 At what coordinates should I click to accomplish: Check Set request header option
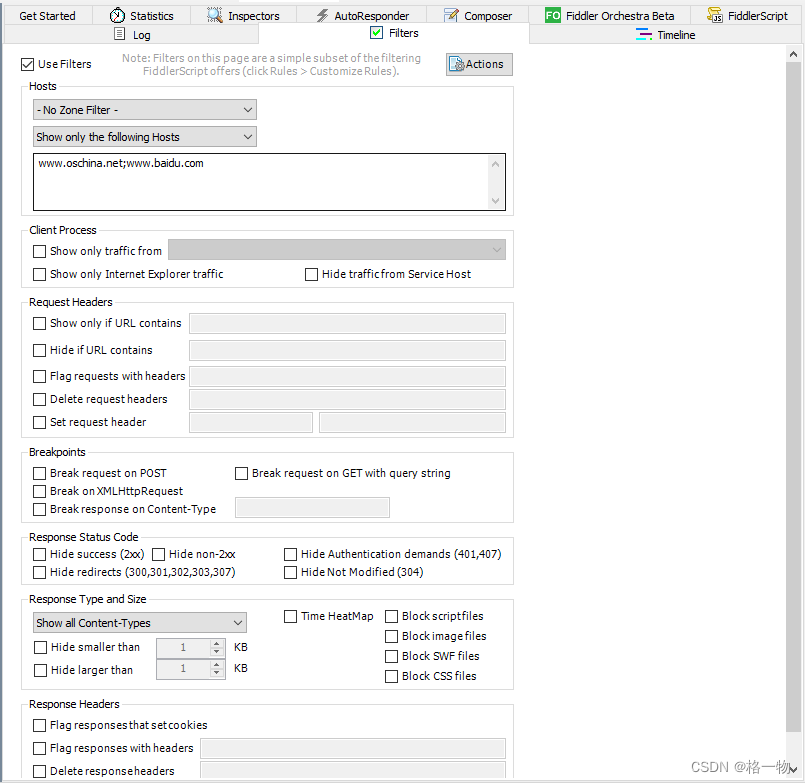(39, 422)
